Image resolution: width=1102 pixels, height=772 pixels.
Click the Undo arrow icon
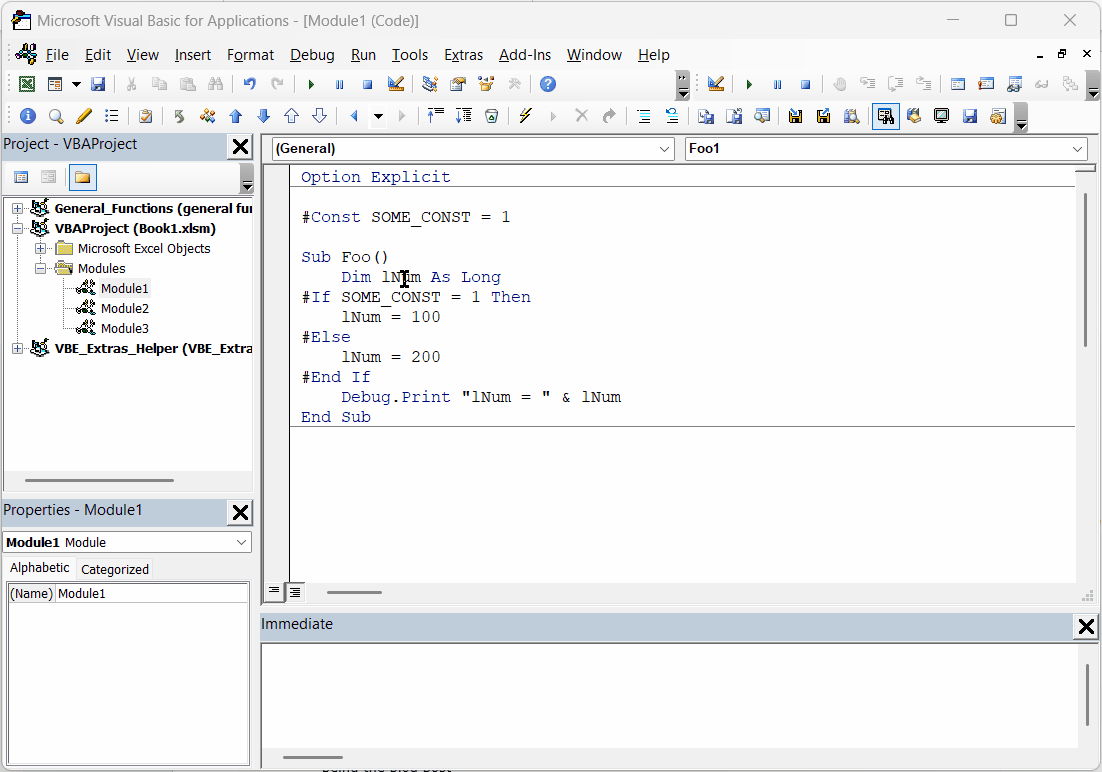(x=249, y=84)
